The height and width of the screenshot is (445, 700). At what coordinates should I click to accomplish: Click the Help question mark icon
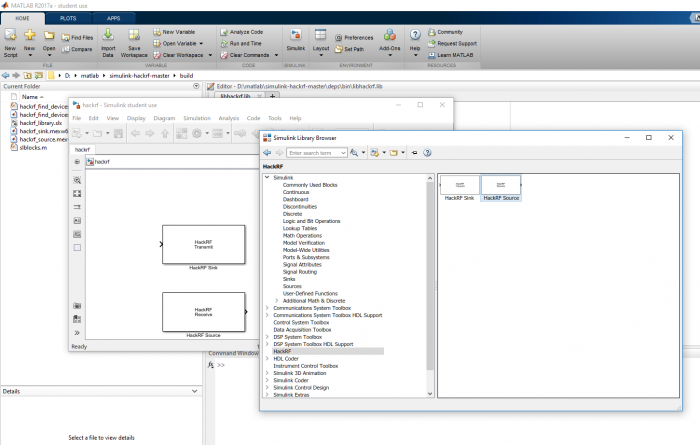point(415,35)
